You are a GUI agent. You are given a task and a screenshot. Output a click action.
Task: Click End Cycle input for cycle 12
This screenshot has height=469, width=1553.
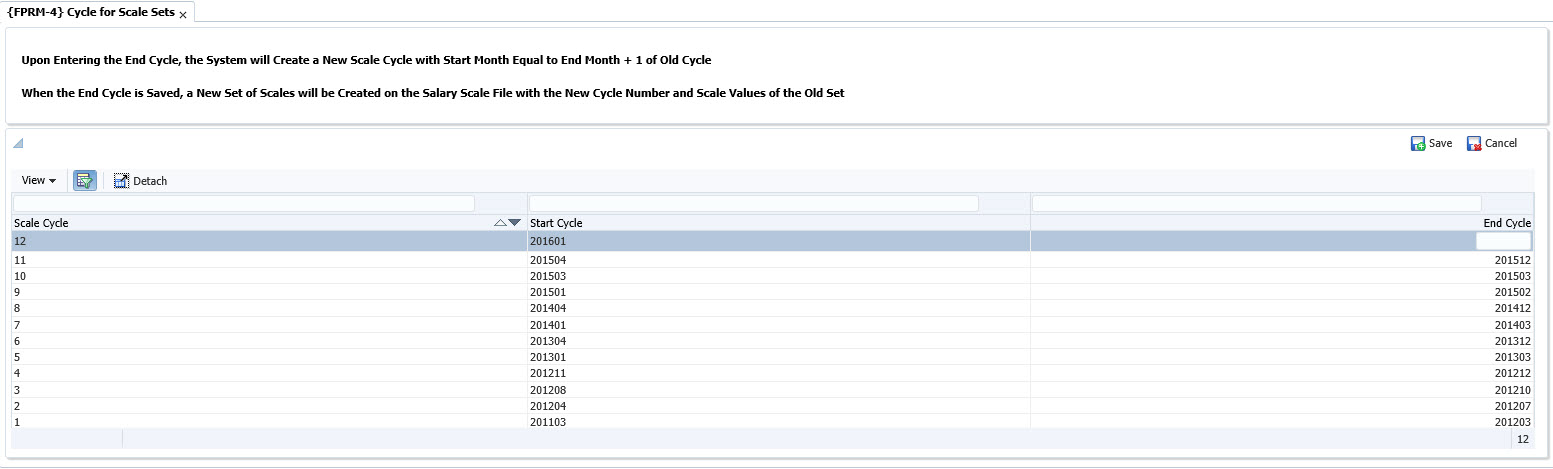(1503, 241)
